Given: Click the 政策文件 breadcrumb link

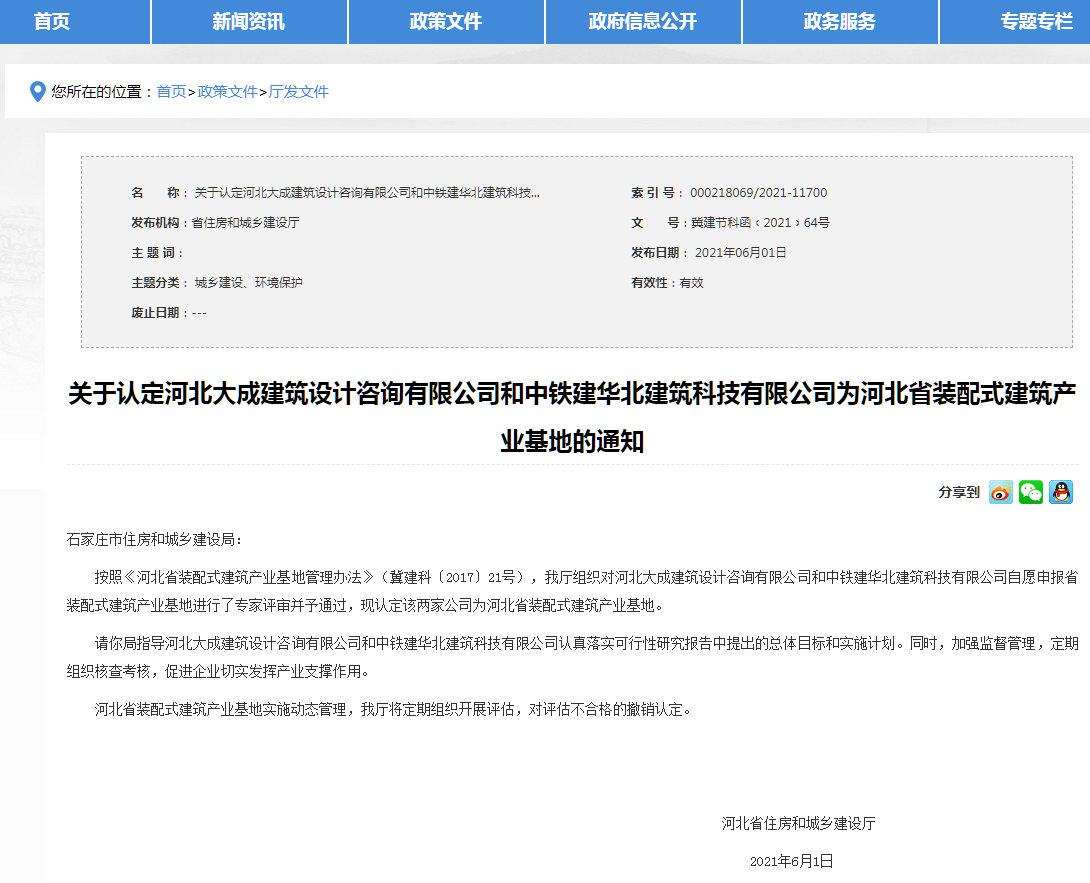Looking at the screenshot, I should pyautogui.click(x=228, y=92).
